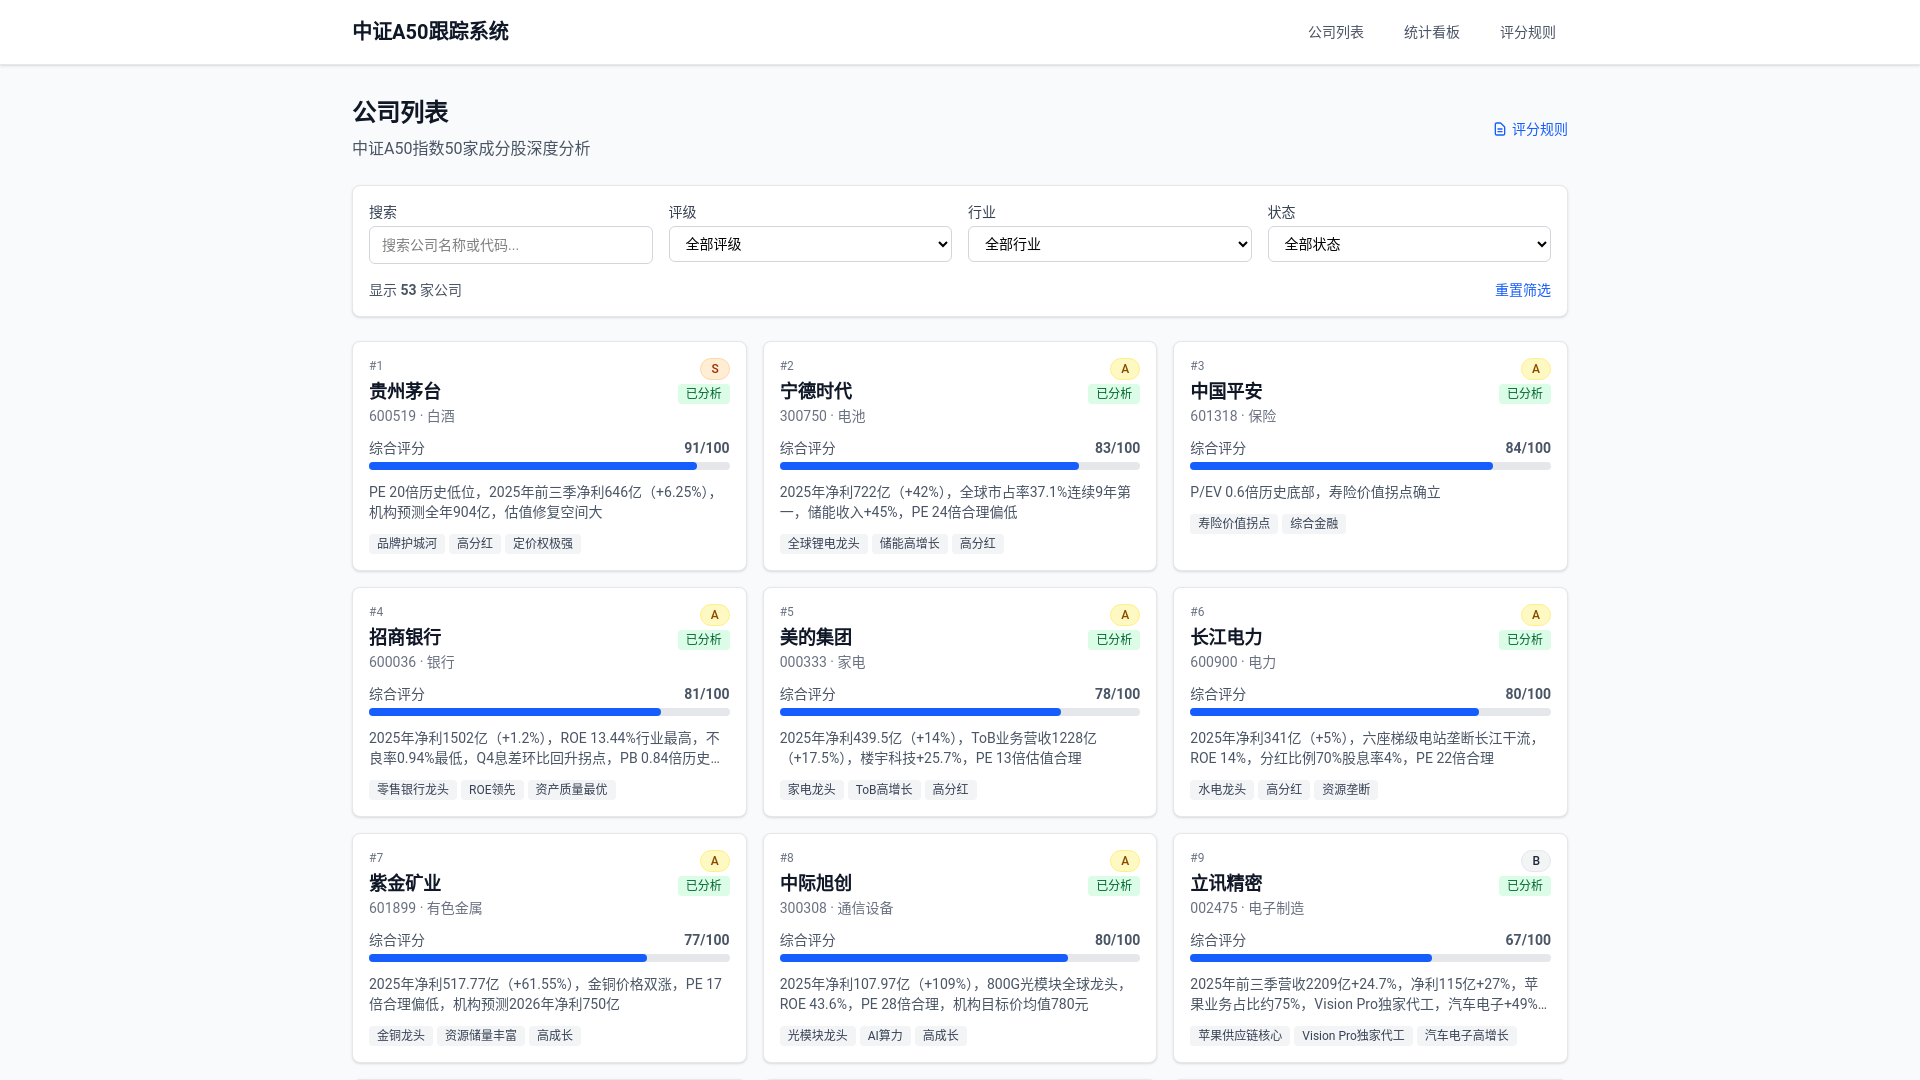Viewport: 1920px width, 1080px height.
Task: Click the 宁德时代 83/100 score progress bar
Action: (960, 466)
